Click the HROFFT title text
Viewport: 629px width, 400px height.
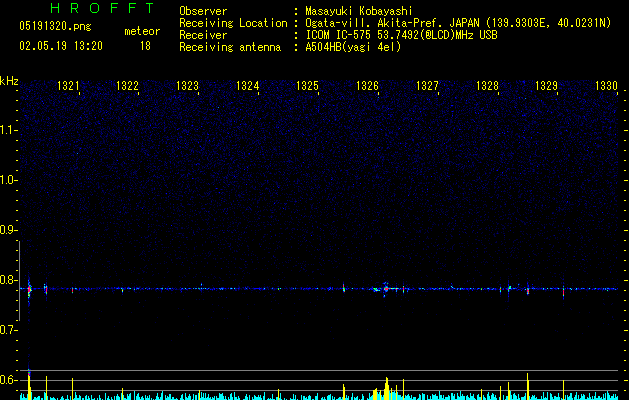[103, 8]
